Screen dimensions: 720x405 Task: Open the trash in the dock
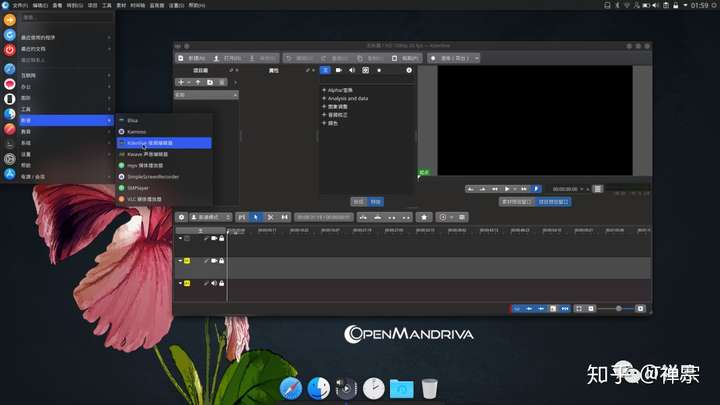(429, 388)
